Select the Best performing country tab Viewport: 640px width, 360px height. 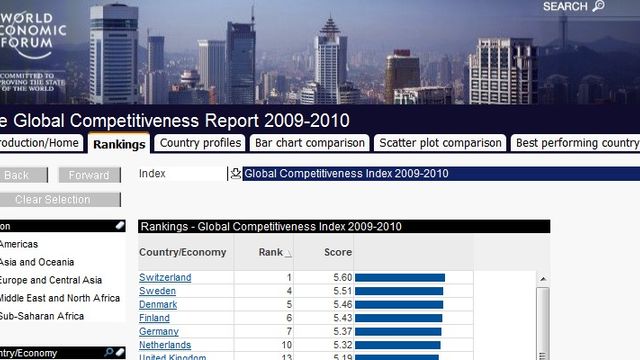coord(576,143)
